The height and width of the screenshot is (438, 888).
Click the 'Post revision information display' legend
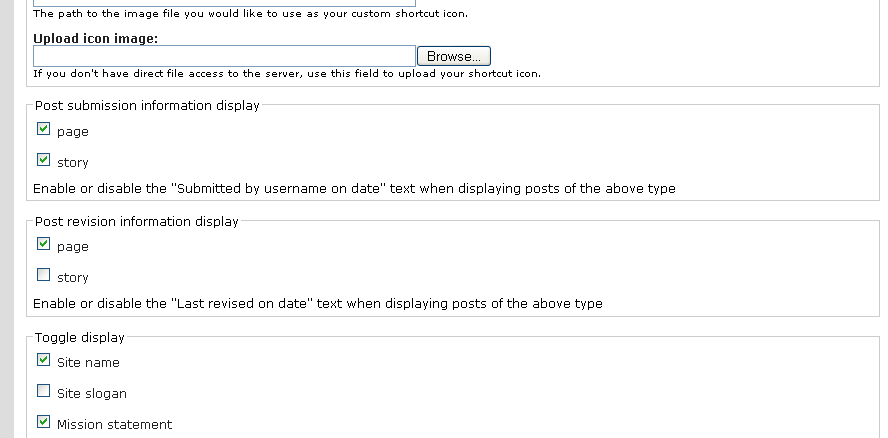pyautogui.click(x=137, y=222)
